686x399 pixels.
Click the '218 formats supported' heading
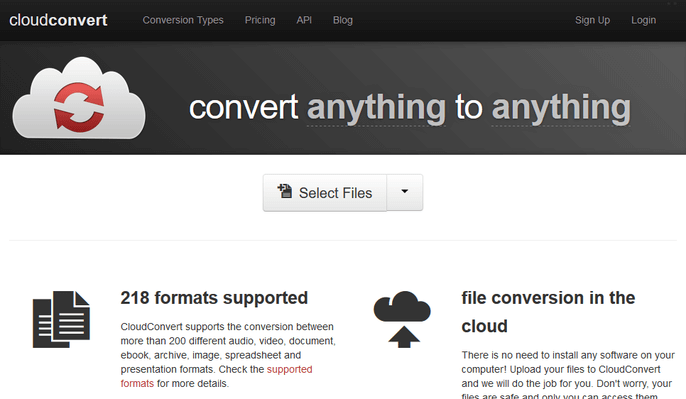click(x=214, y=298)
